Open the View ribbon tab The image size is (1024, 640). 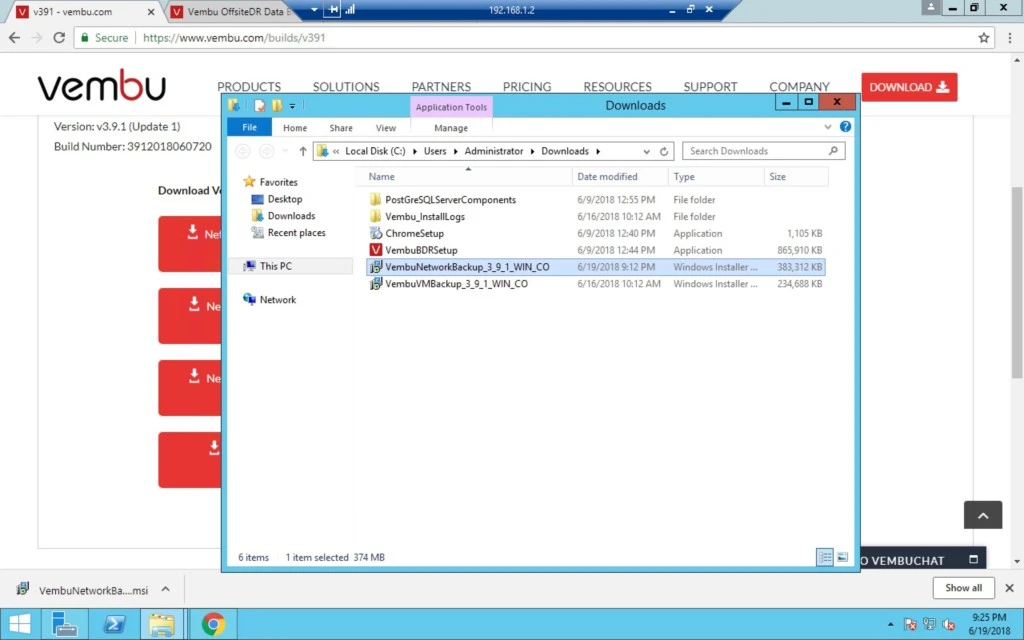(385, 128)
